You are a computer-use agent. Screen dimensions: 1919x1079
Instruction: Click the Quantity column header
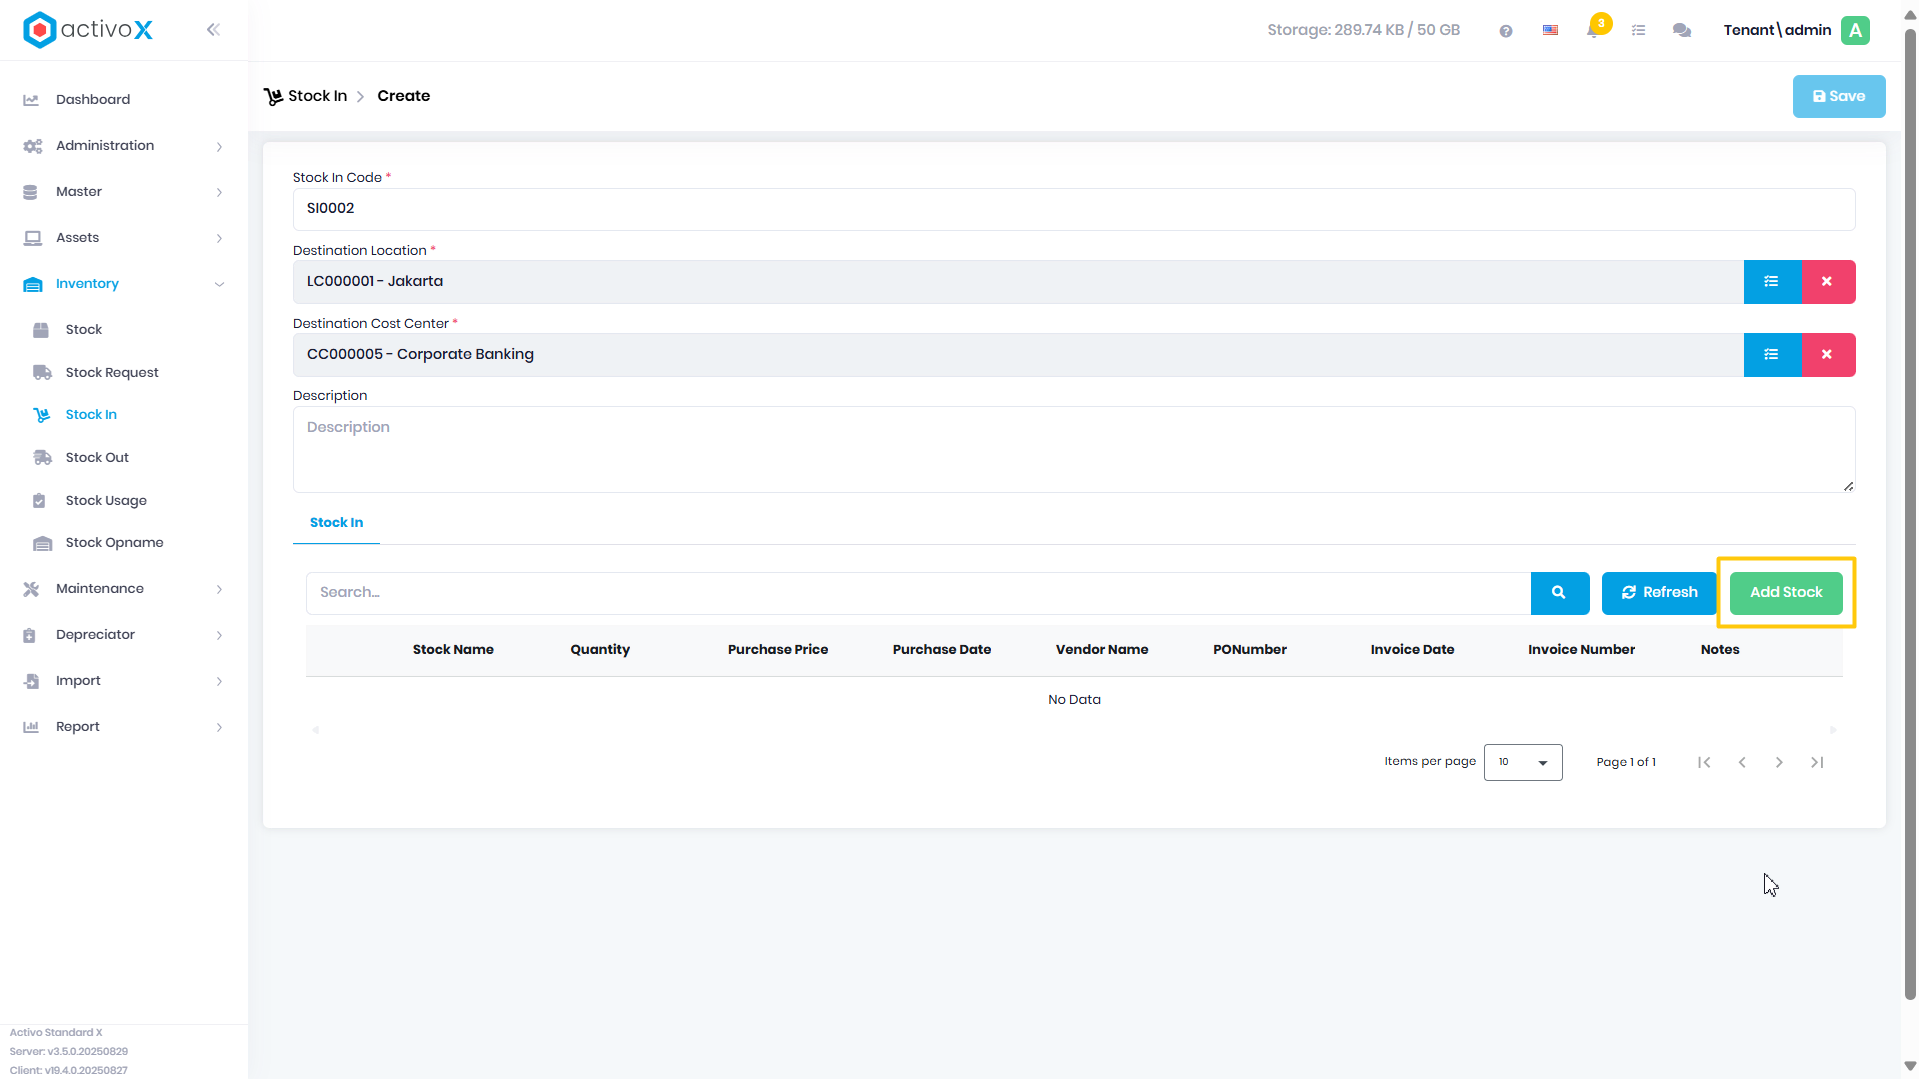coord(600,650)
